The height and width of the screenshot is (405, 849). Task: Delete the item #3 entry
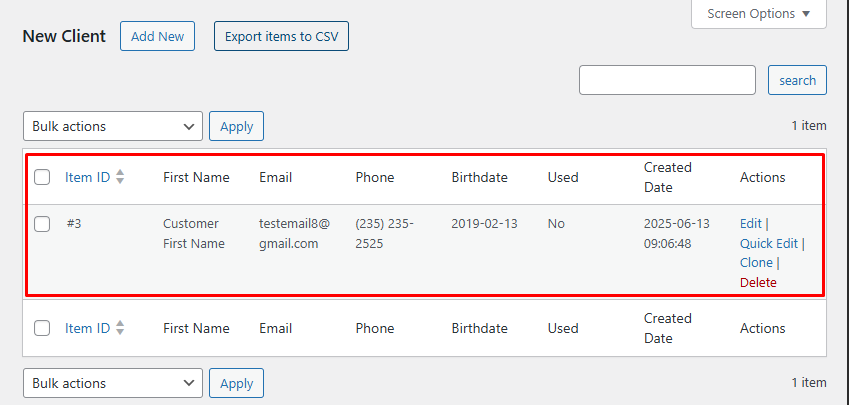[758, 282]
